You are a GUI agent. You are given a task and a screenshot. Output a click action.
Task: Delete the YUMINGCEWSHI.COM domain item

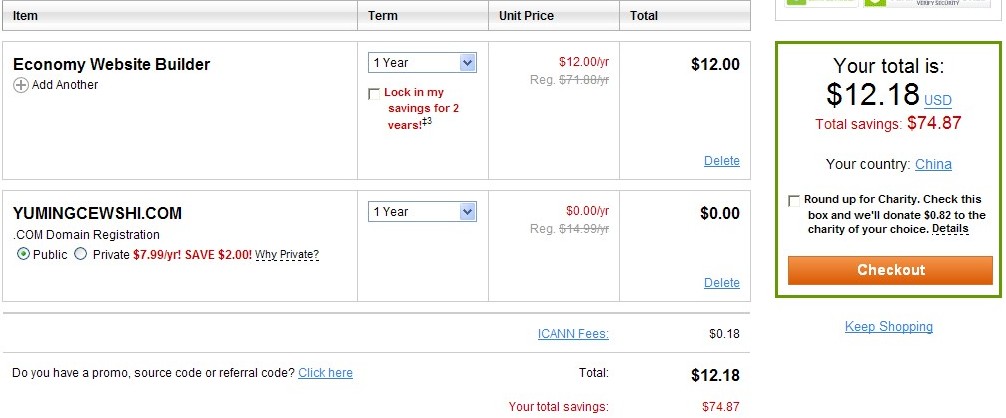(722, 283)
